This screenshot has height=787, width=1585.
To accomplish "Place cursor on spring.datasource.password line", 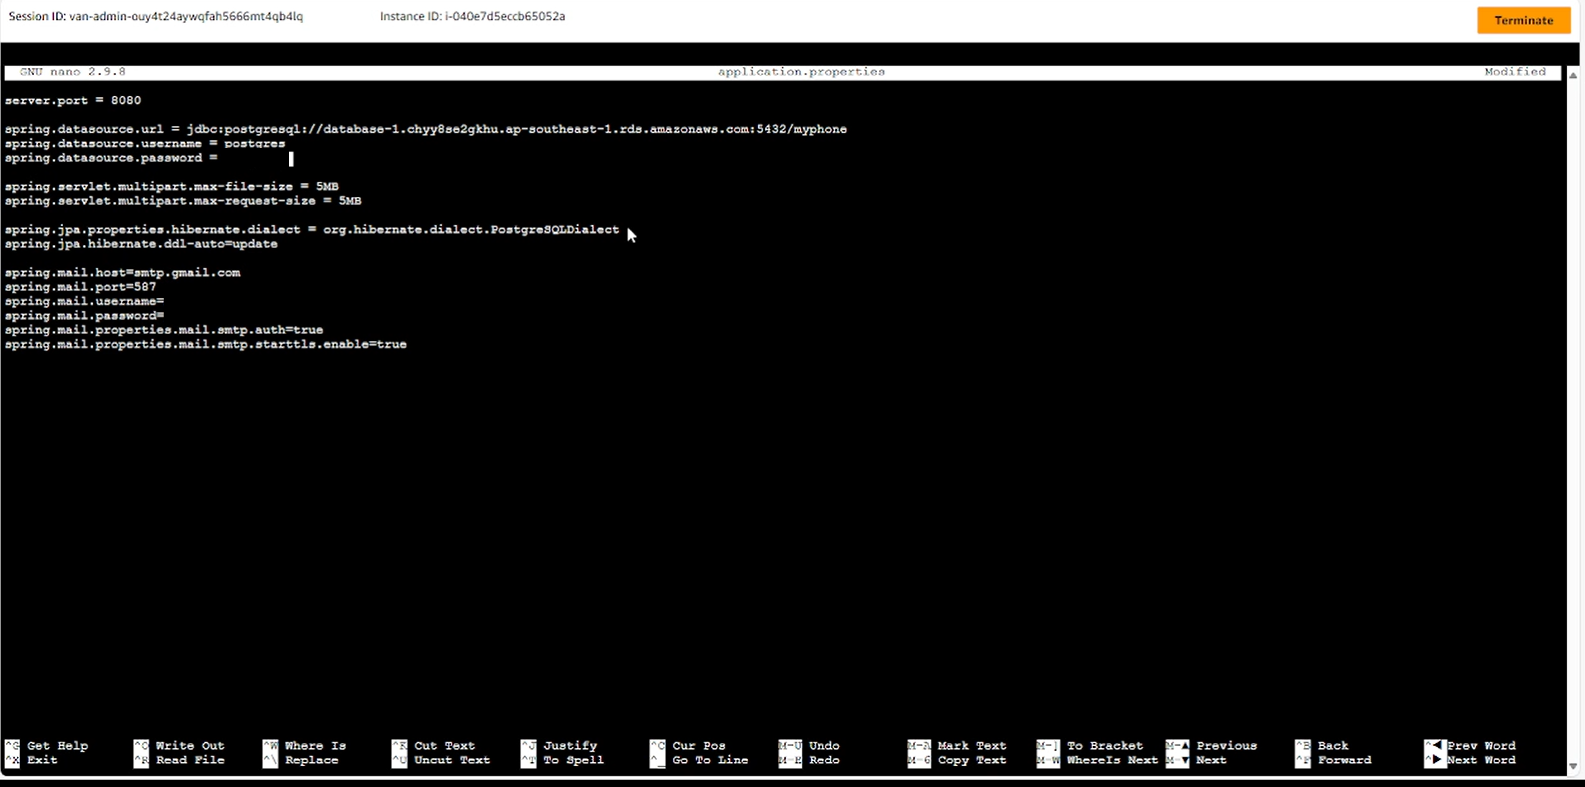I will point(111,158).
